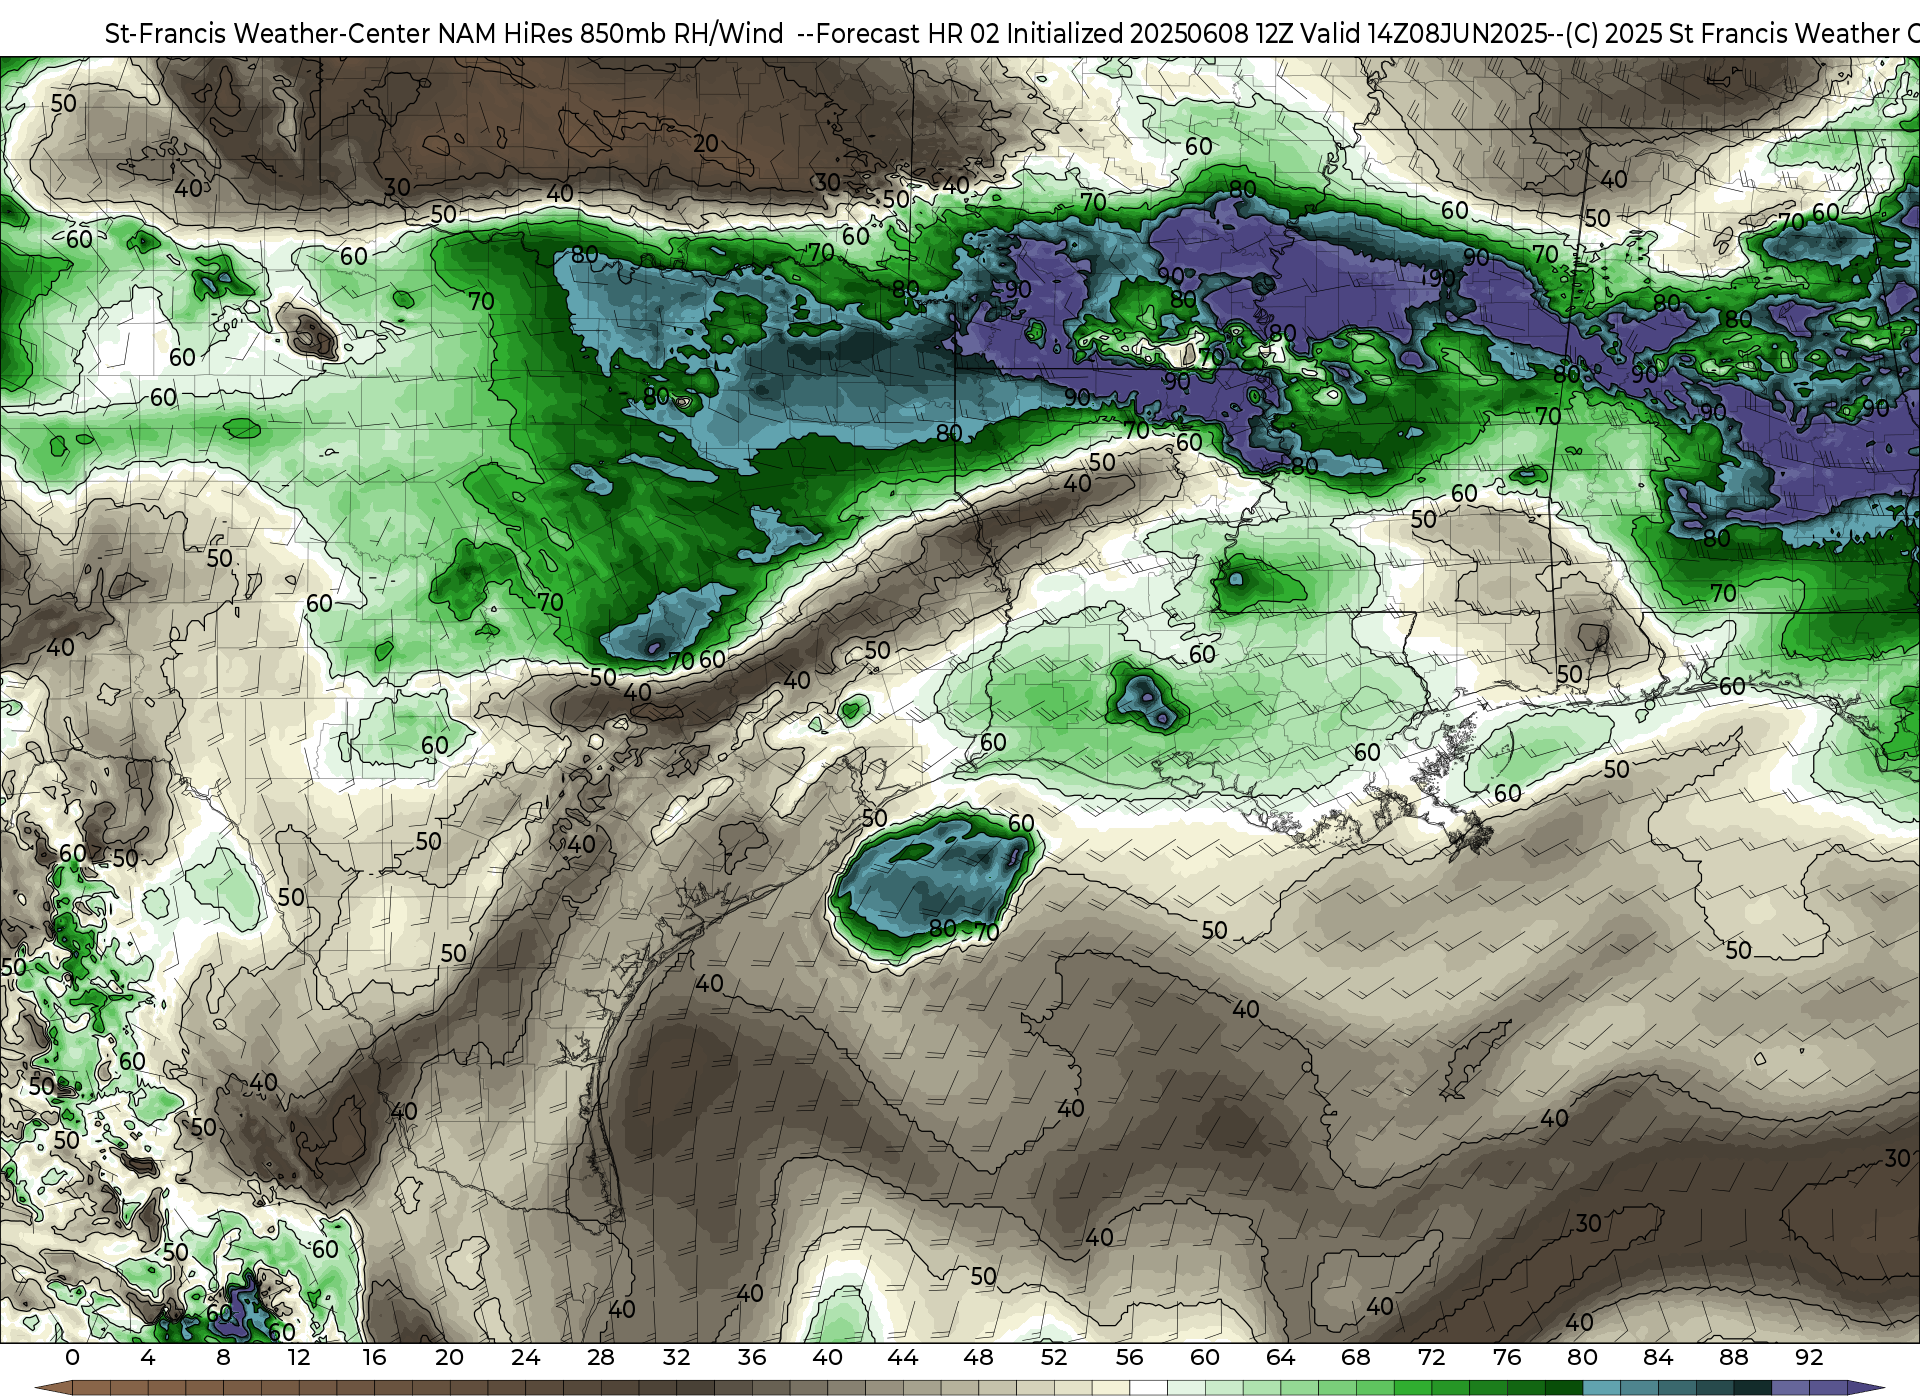The image size is (1920, 1400).
Task: Click the colorbar tick label '44'
Action: [903, 1357]
